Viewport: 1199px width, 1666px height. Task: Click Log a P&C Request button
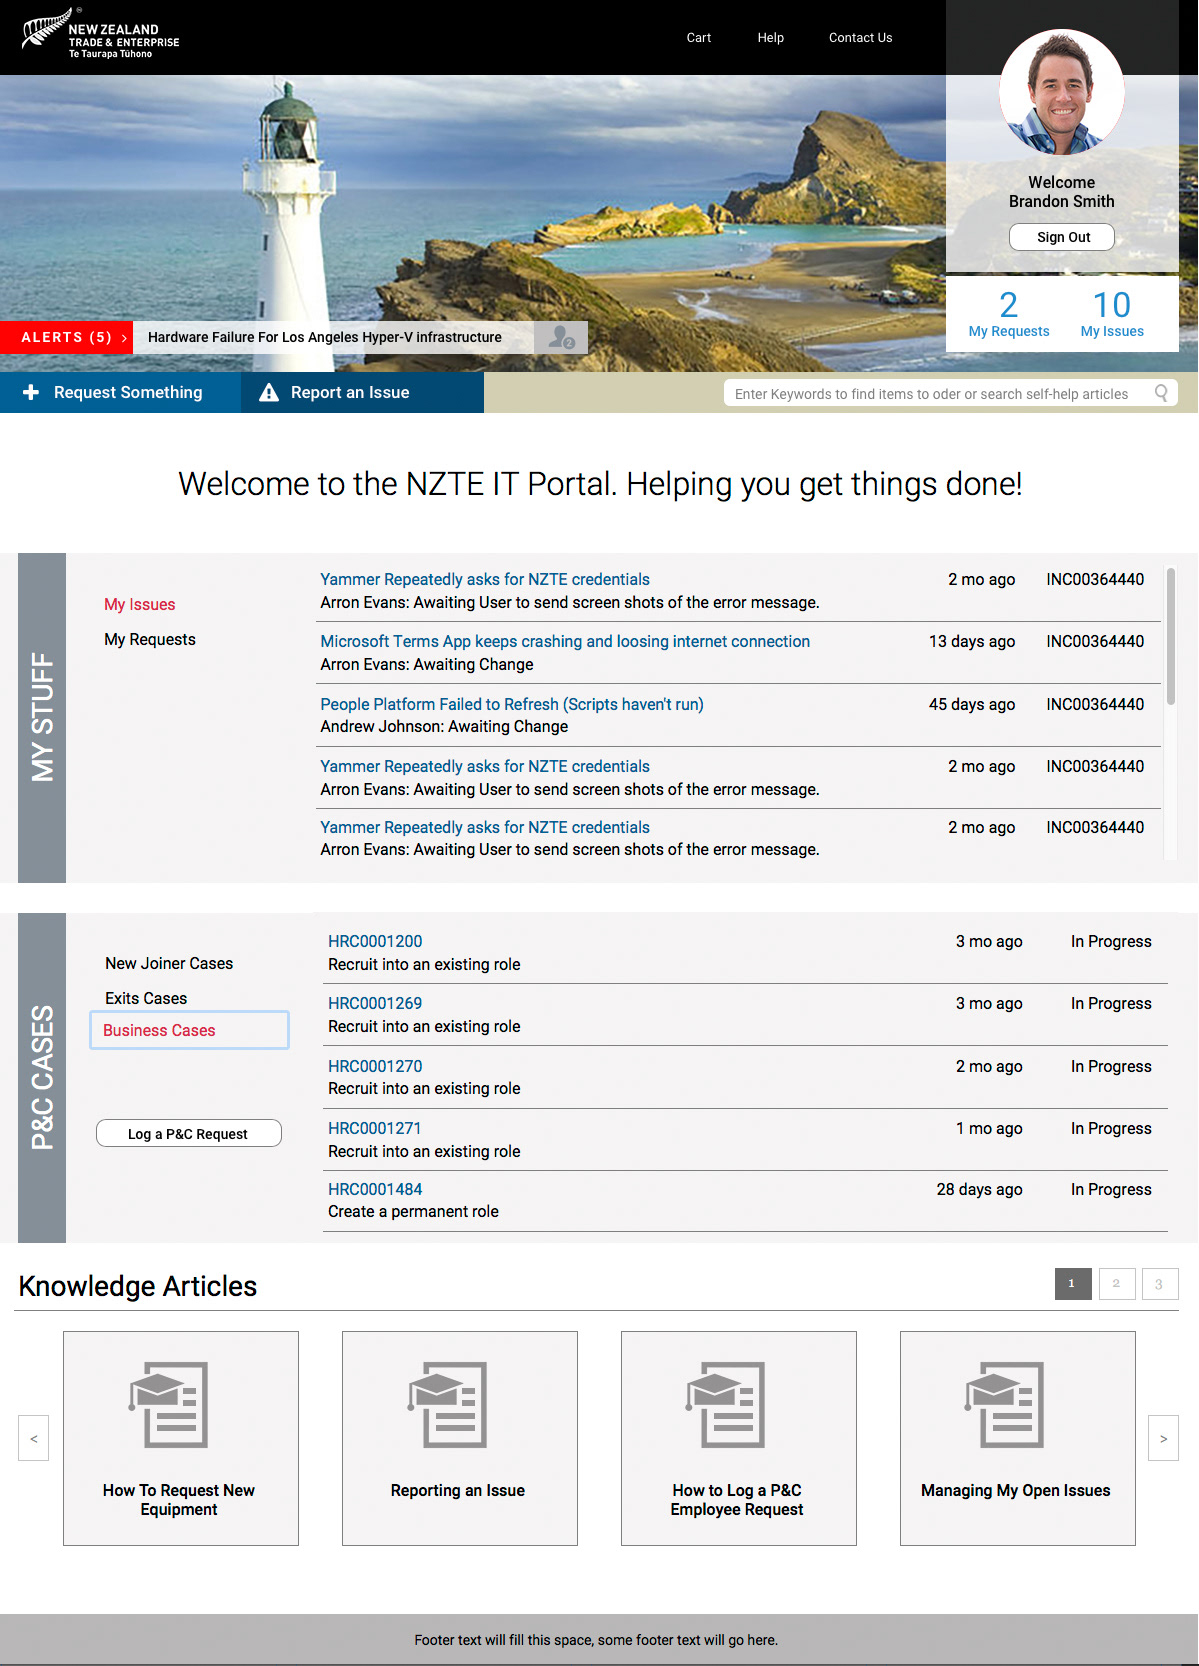188,1134
